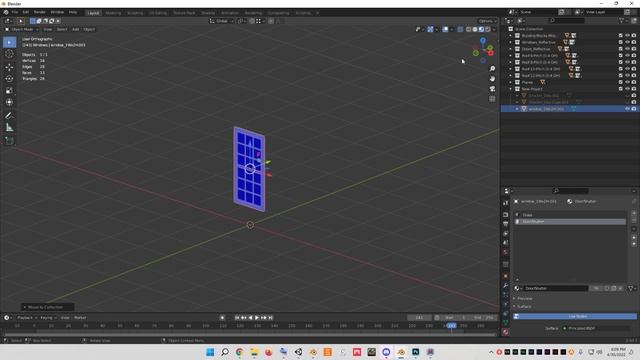Toggle viewport visibility eye for Roof 6-Pitch collection
The image size is (640, 360).
[x=627, y=56]
